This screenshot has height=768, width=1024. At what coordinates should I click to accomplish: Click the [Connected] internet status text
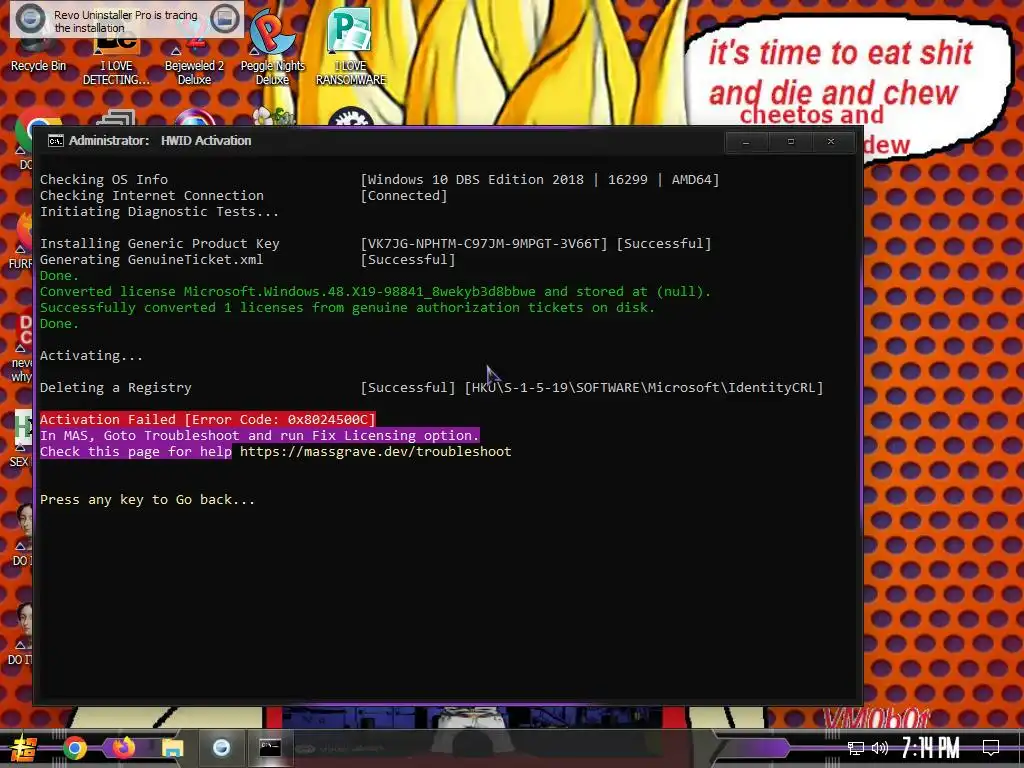(404, 196)
